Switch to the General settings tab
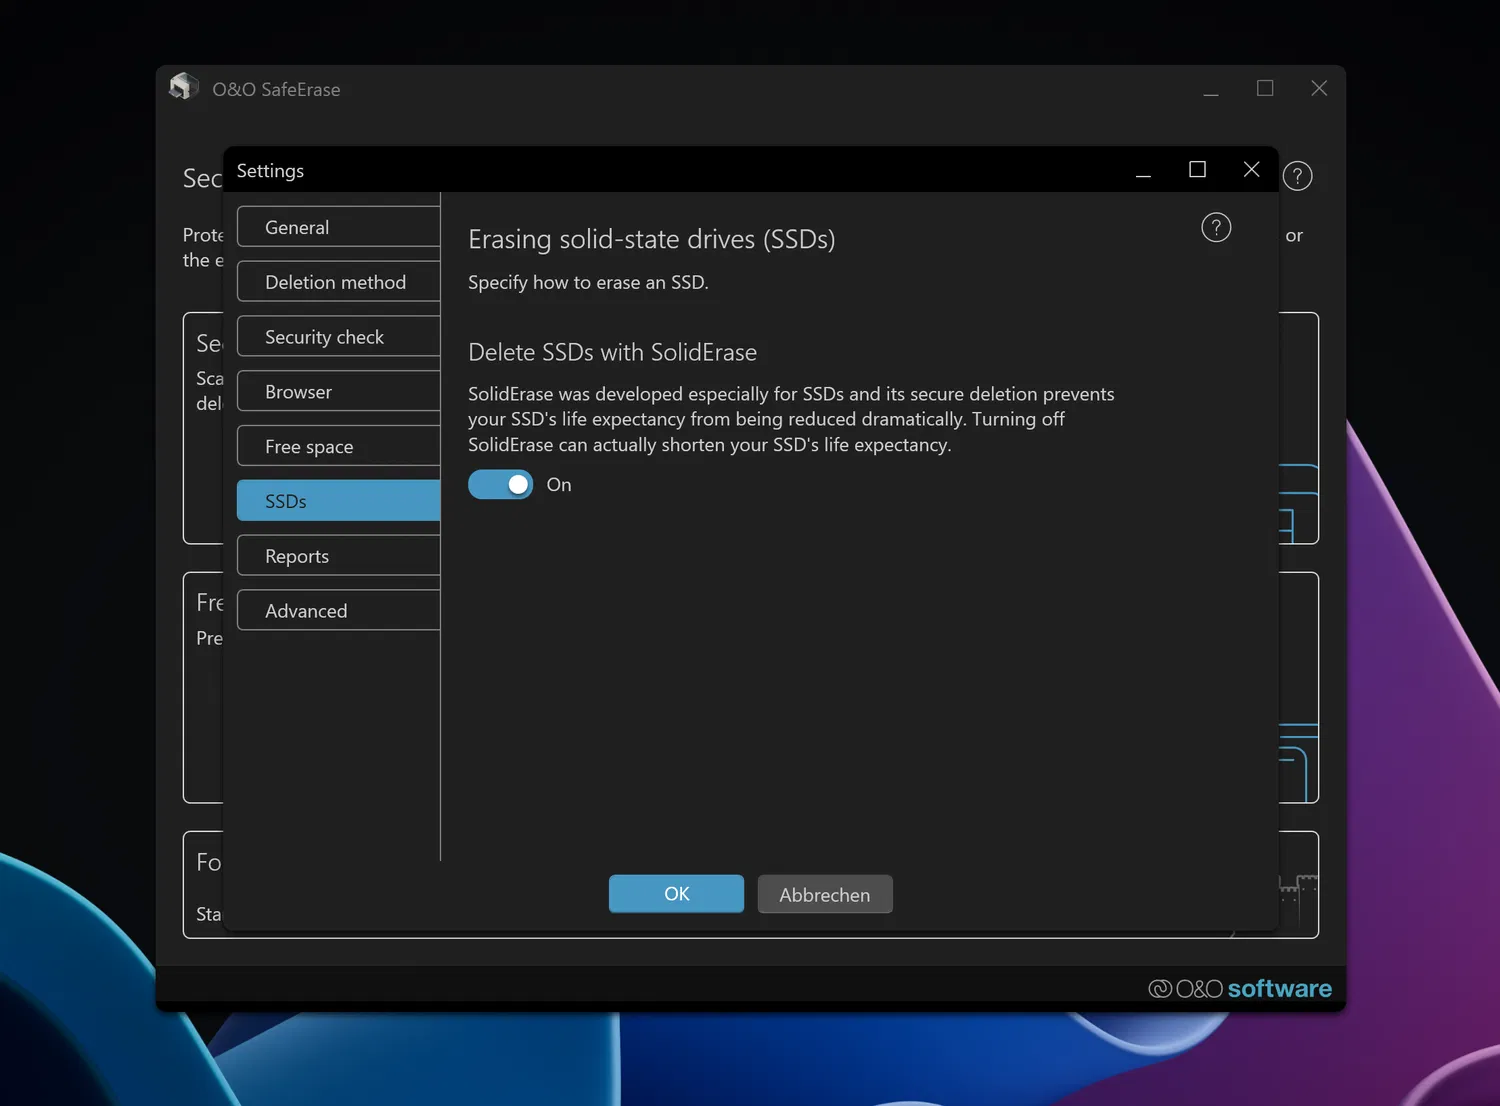 pyautogui.click(x=338, y=227)
